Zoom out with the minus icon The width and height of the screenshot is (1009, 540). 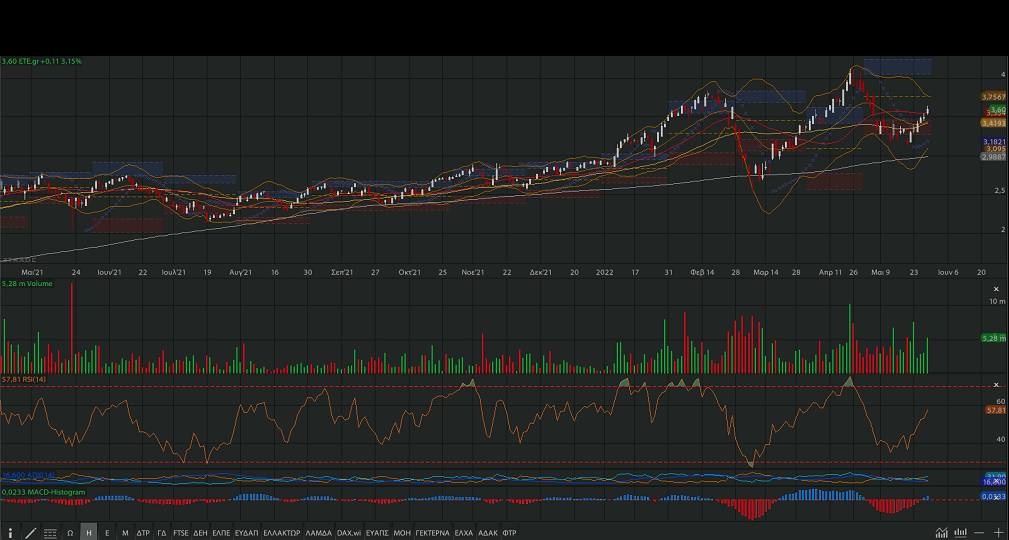pos(980,532)
